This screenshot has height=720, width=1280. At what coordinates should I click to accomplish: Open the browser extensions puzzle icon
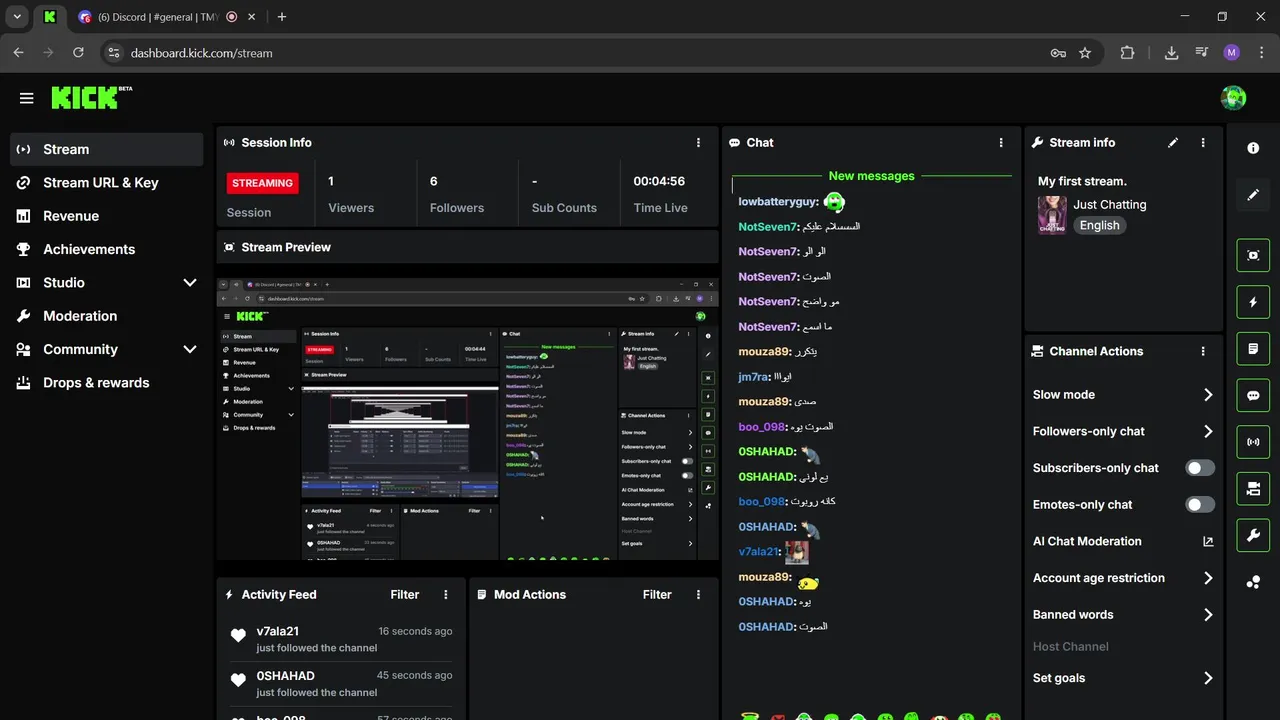[1127, 53]
